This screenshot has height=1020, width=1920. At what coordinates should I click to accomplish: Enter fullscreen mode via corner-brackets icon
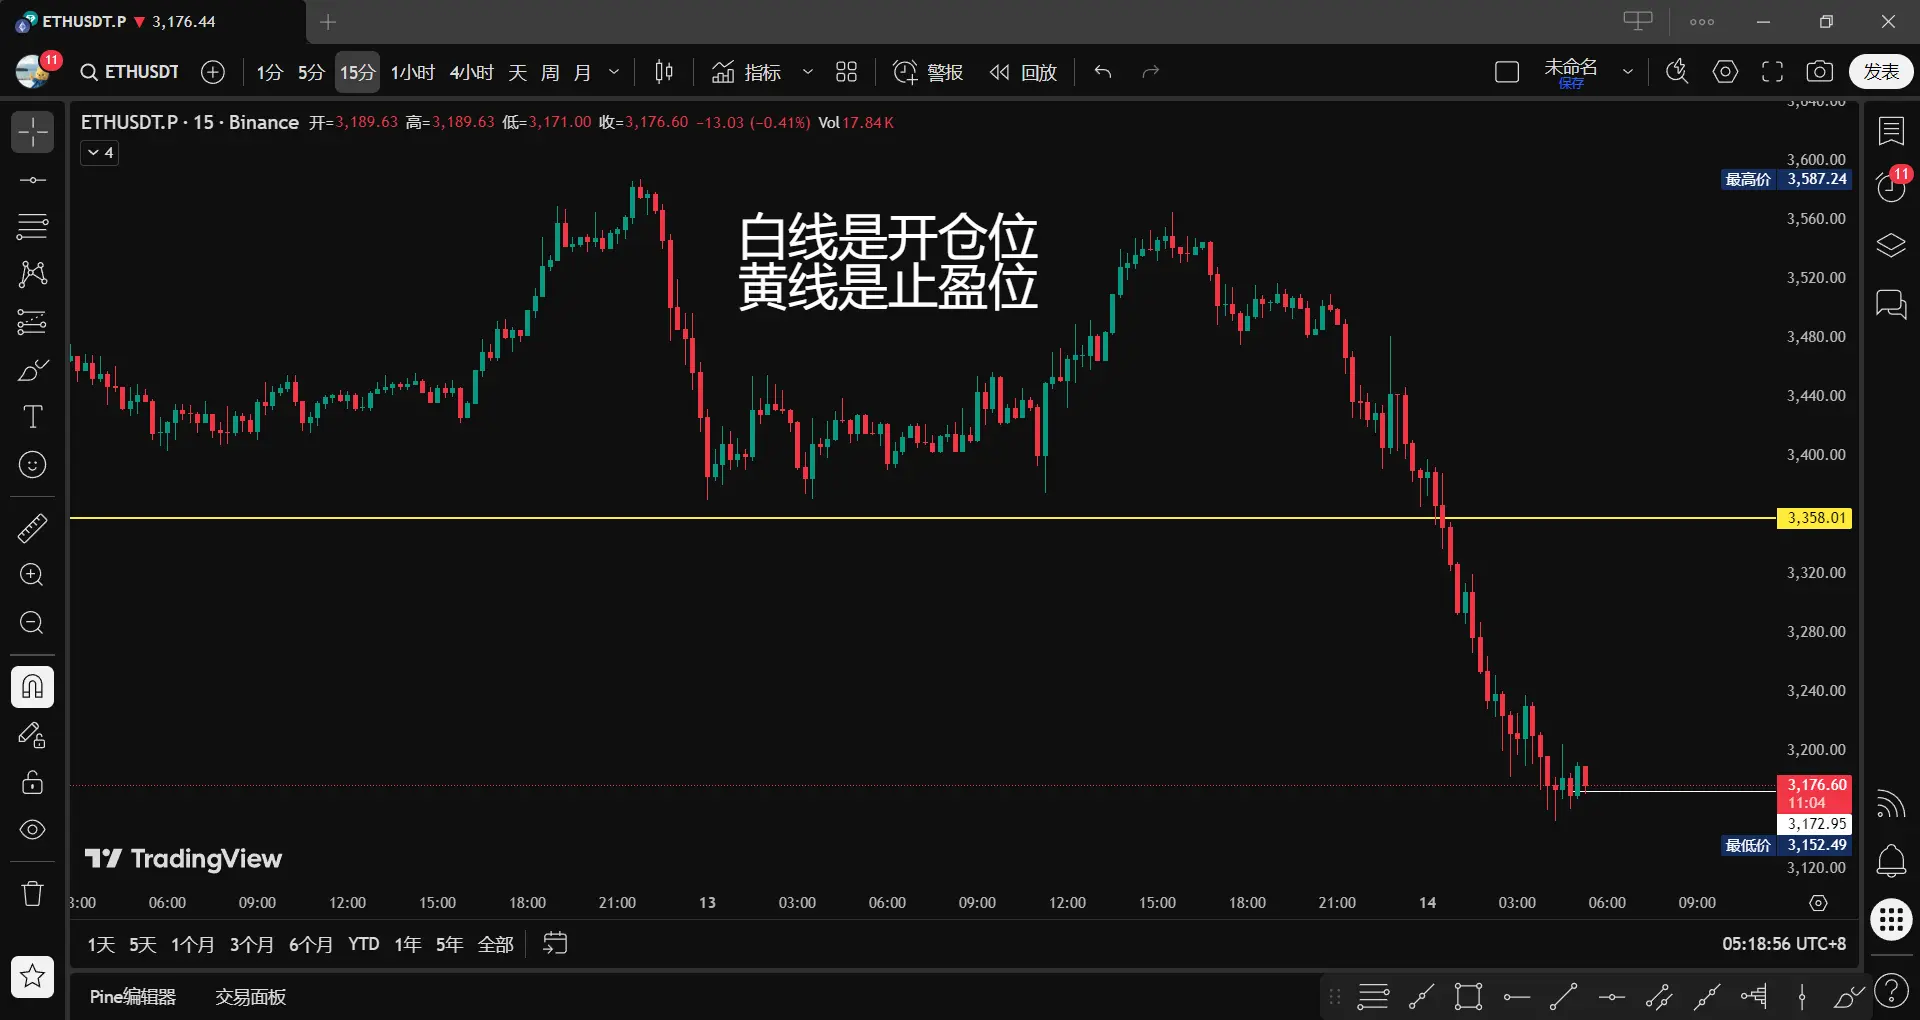(x=1773, y=72)
